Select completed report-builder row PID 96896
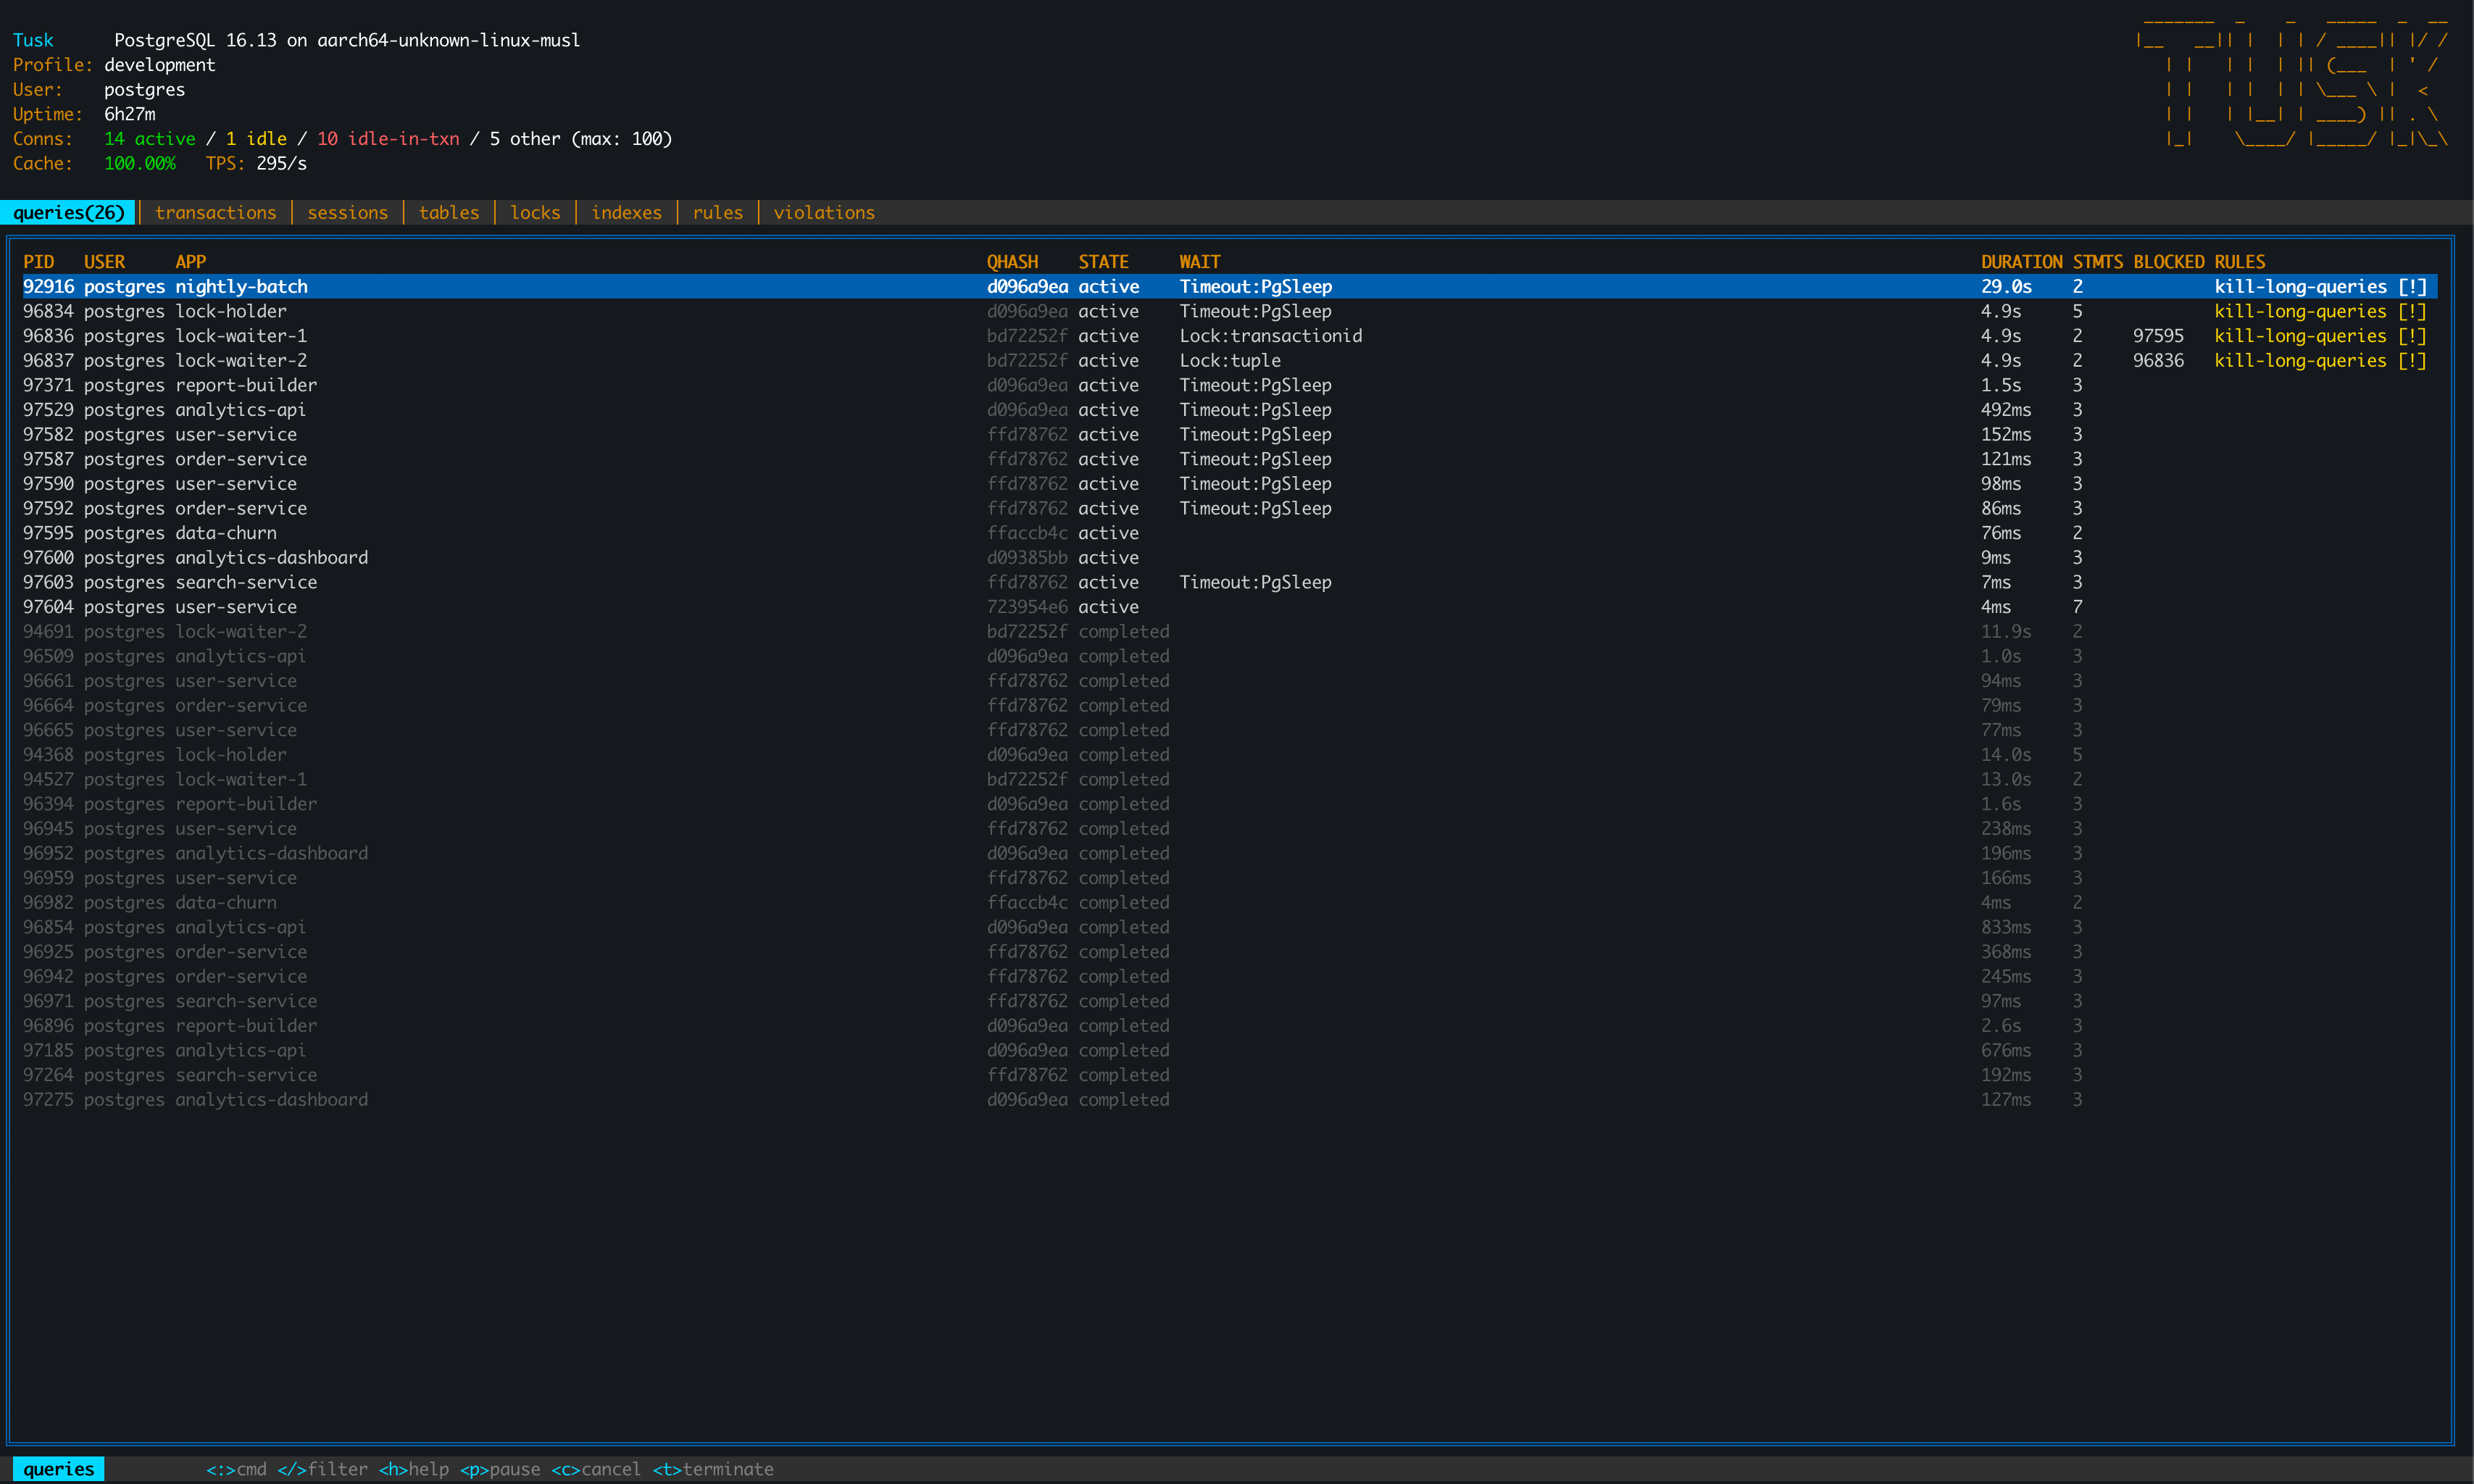Screen dimensions: 2474x1484 (x=1229, y=1025)
